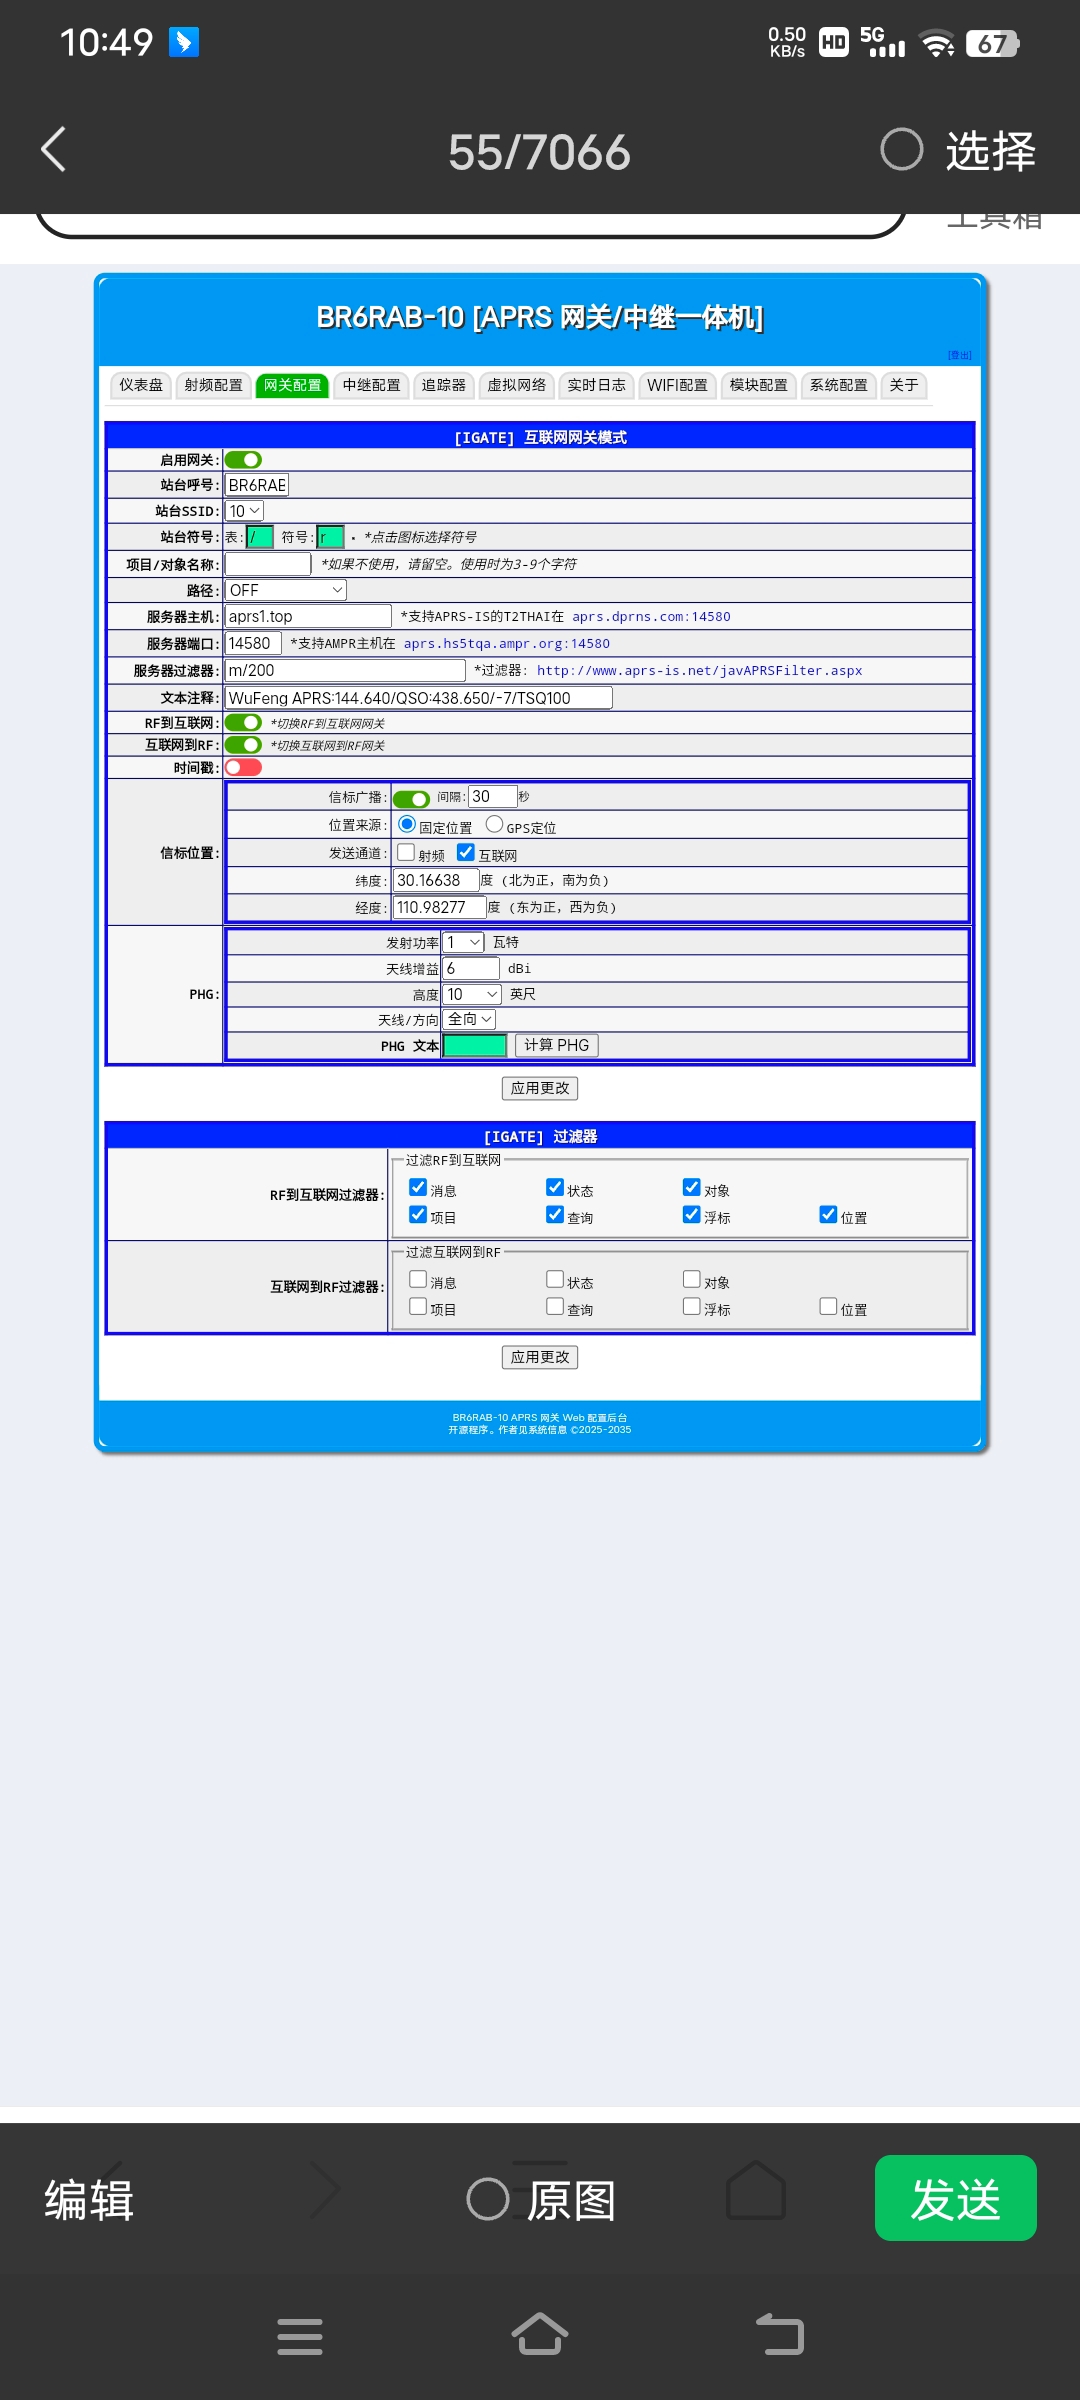Click the 服务器主机 server host input field
The width and height of the screenshot is (1080, 2400).
(x=308, y=616)
